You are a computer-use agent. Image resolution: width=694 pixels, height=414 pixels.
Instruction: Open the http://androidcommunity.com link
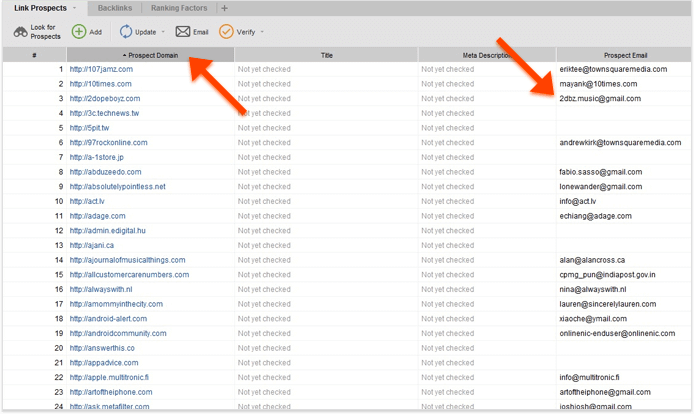[118, 333]
